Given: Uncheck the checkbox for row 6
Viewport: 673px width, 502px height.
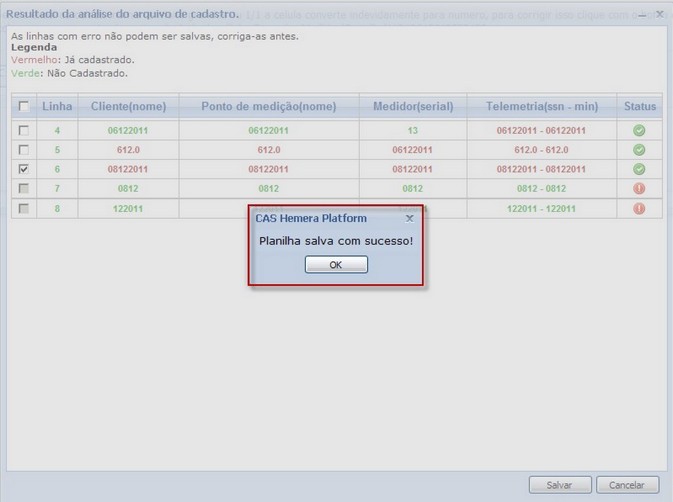Looking at the screenshot, I should [x=24, y=170].
